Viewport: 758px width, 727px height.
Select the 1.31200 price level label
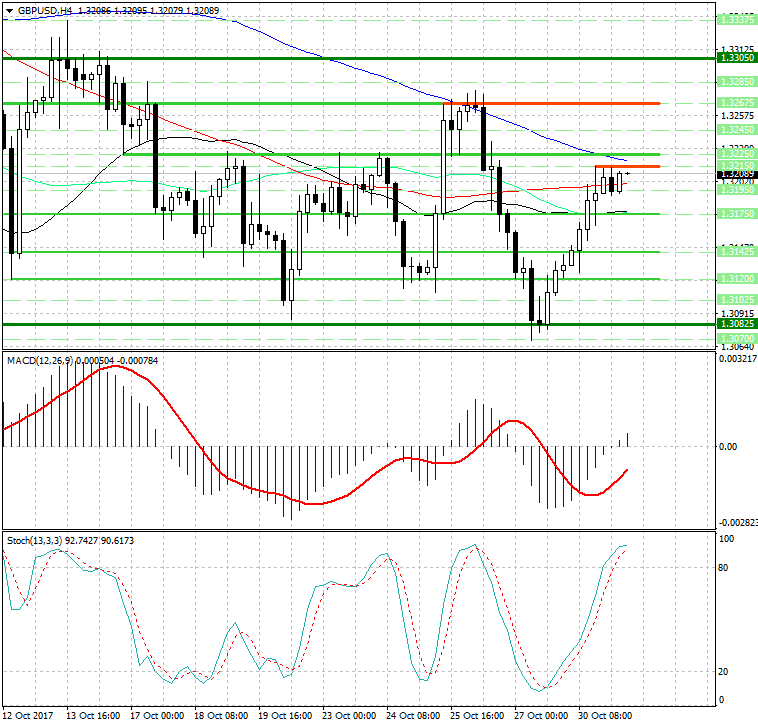pos(736,279)
